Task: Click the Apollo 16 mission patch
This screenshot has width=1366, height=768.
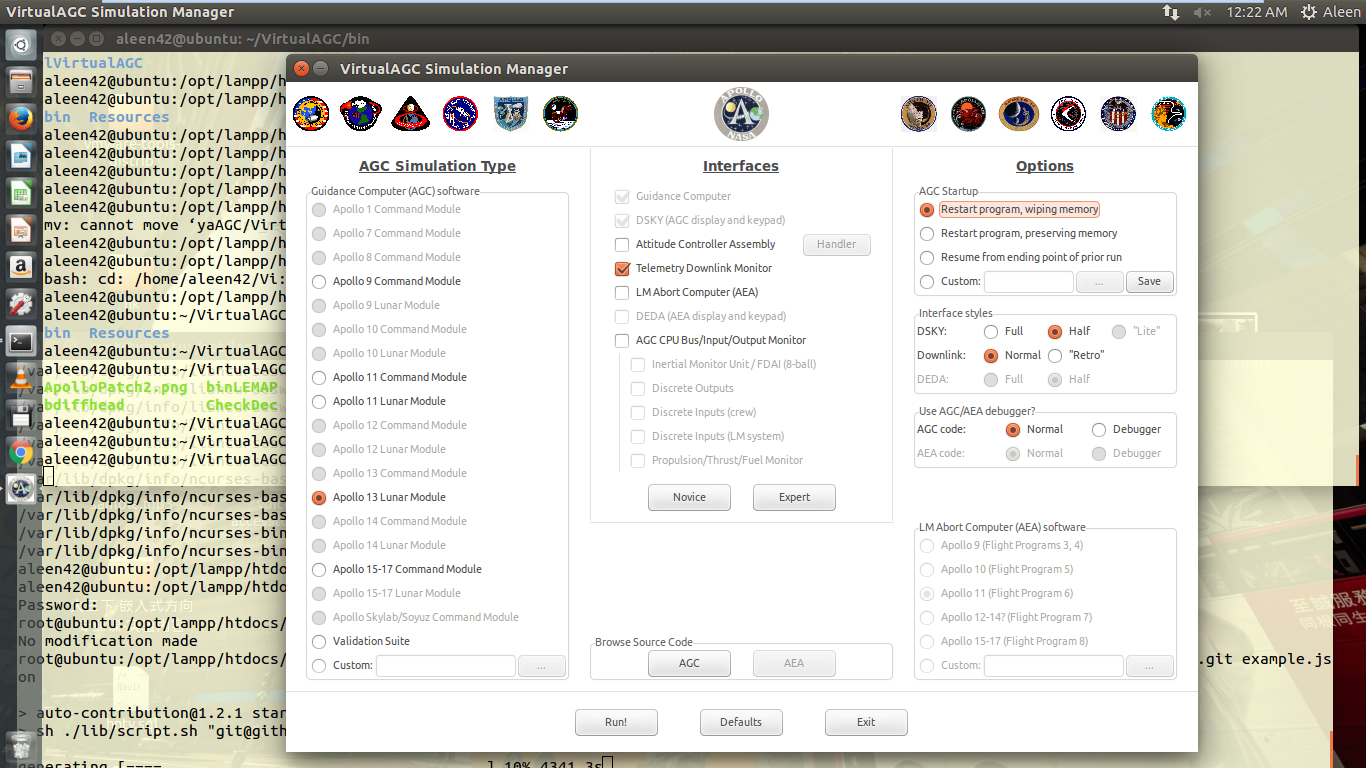Action: [1119, 114]
